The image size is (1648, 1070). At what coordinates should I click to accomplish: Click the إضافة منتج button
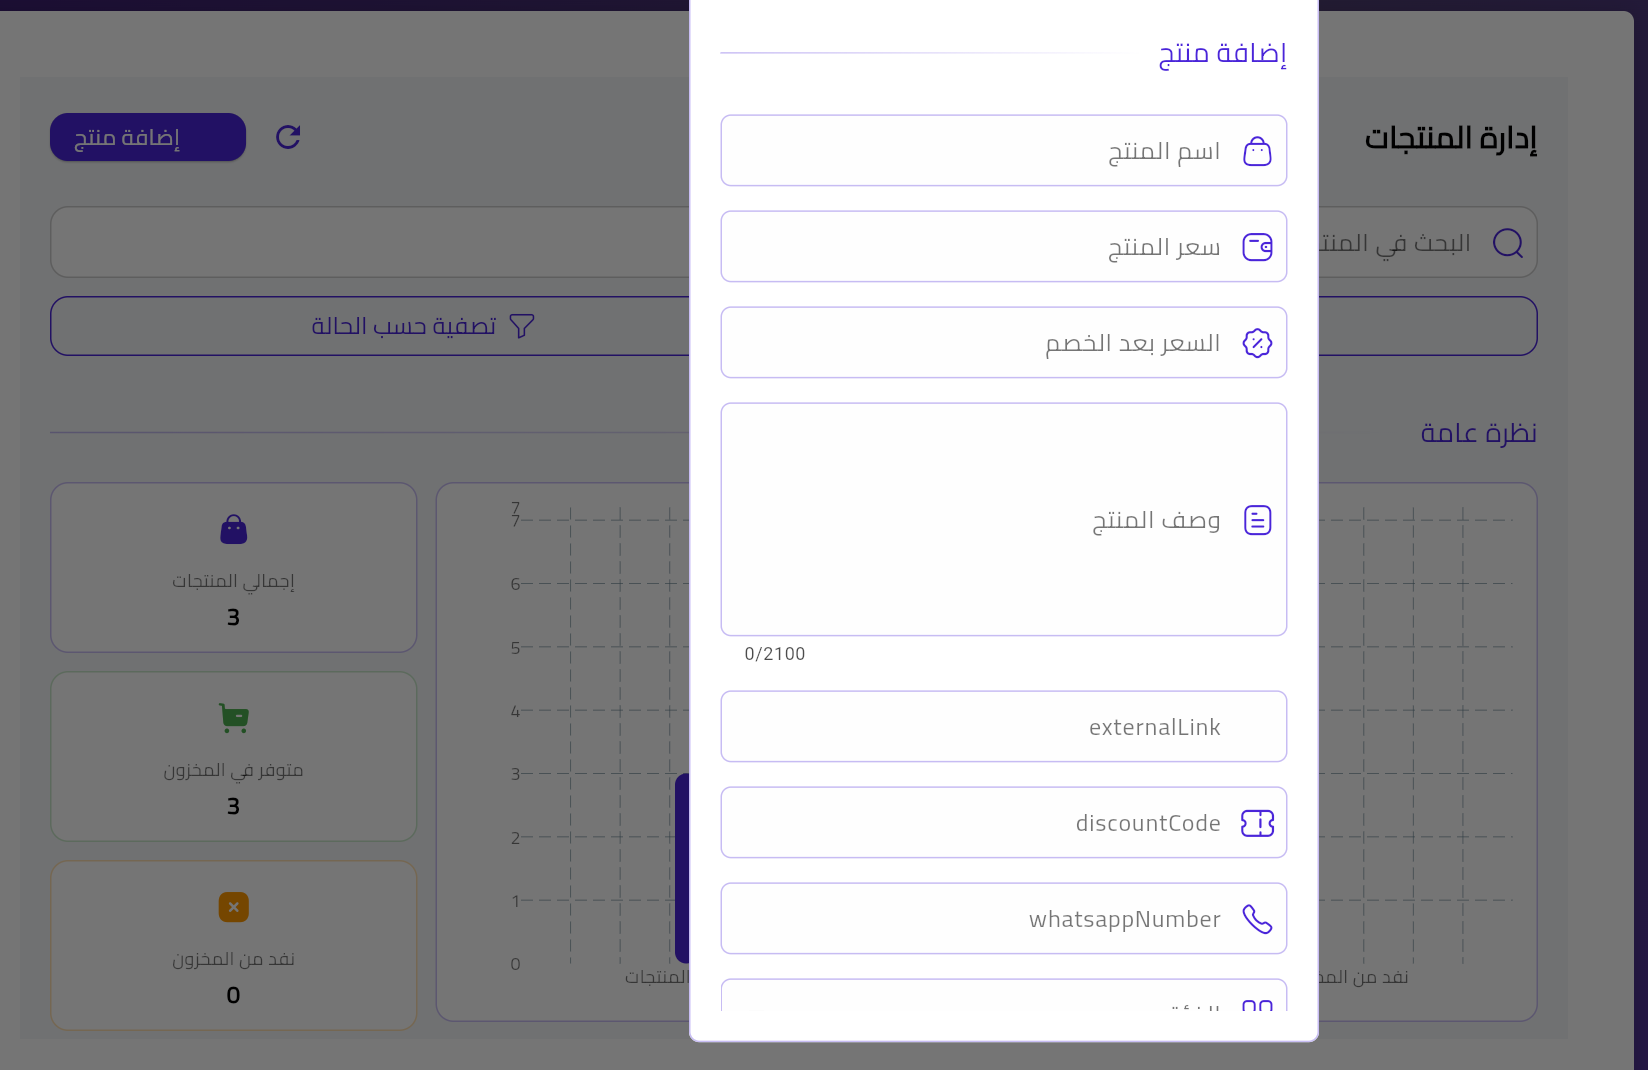pyautogui.click(x=147, y=137)
